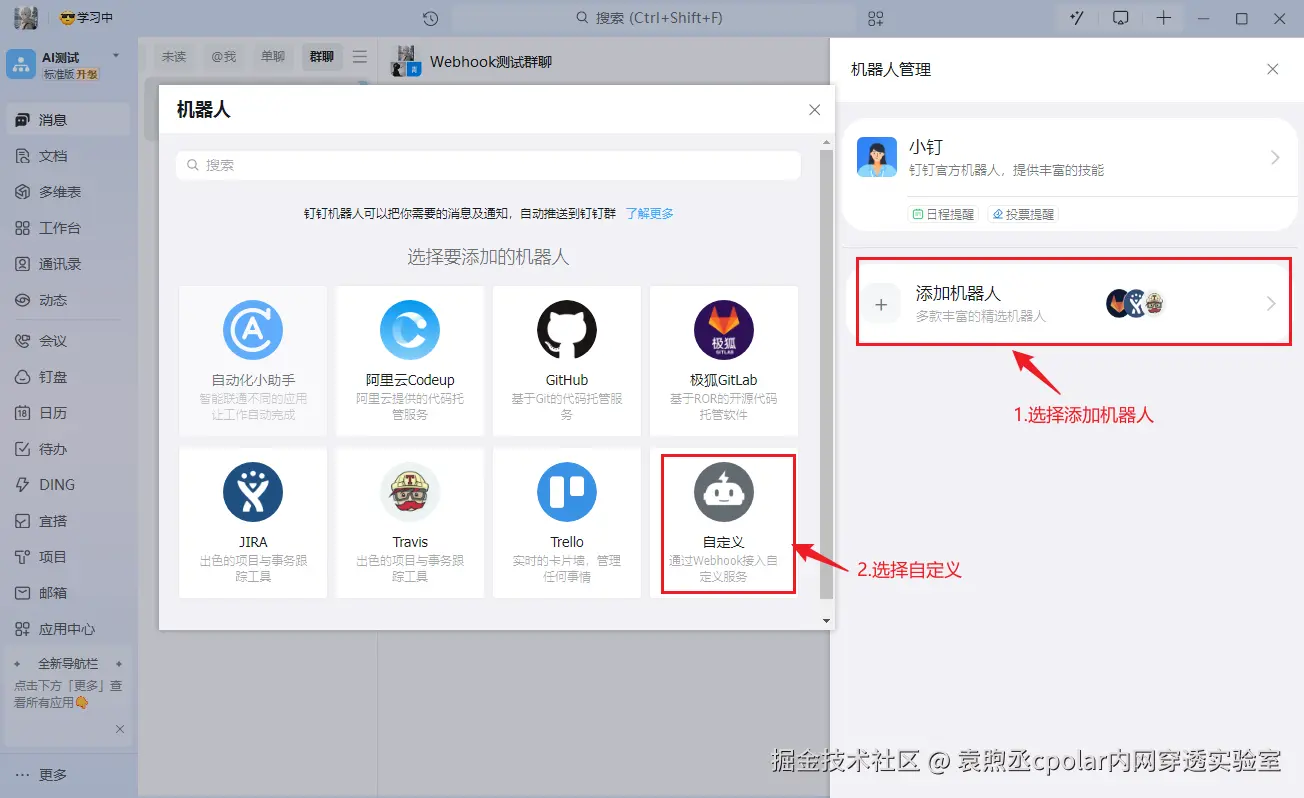Viewport: 1304px width, 798px height.
Task: Choose the JIRA robot card
Action: [253, 523]
